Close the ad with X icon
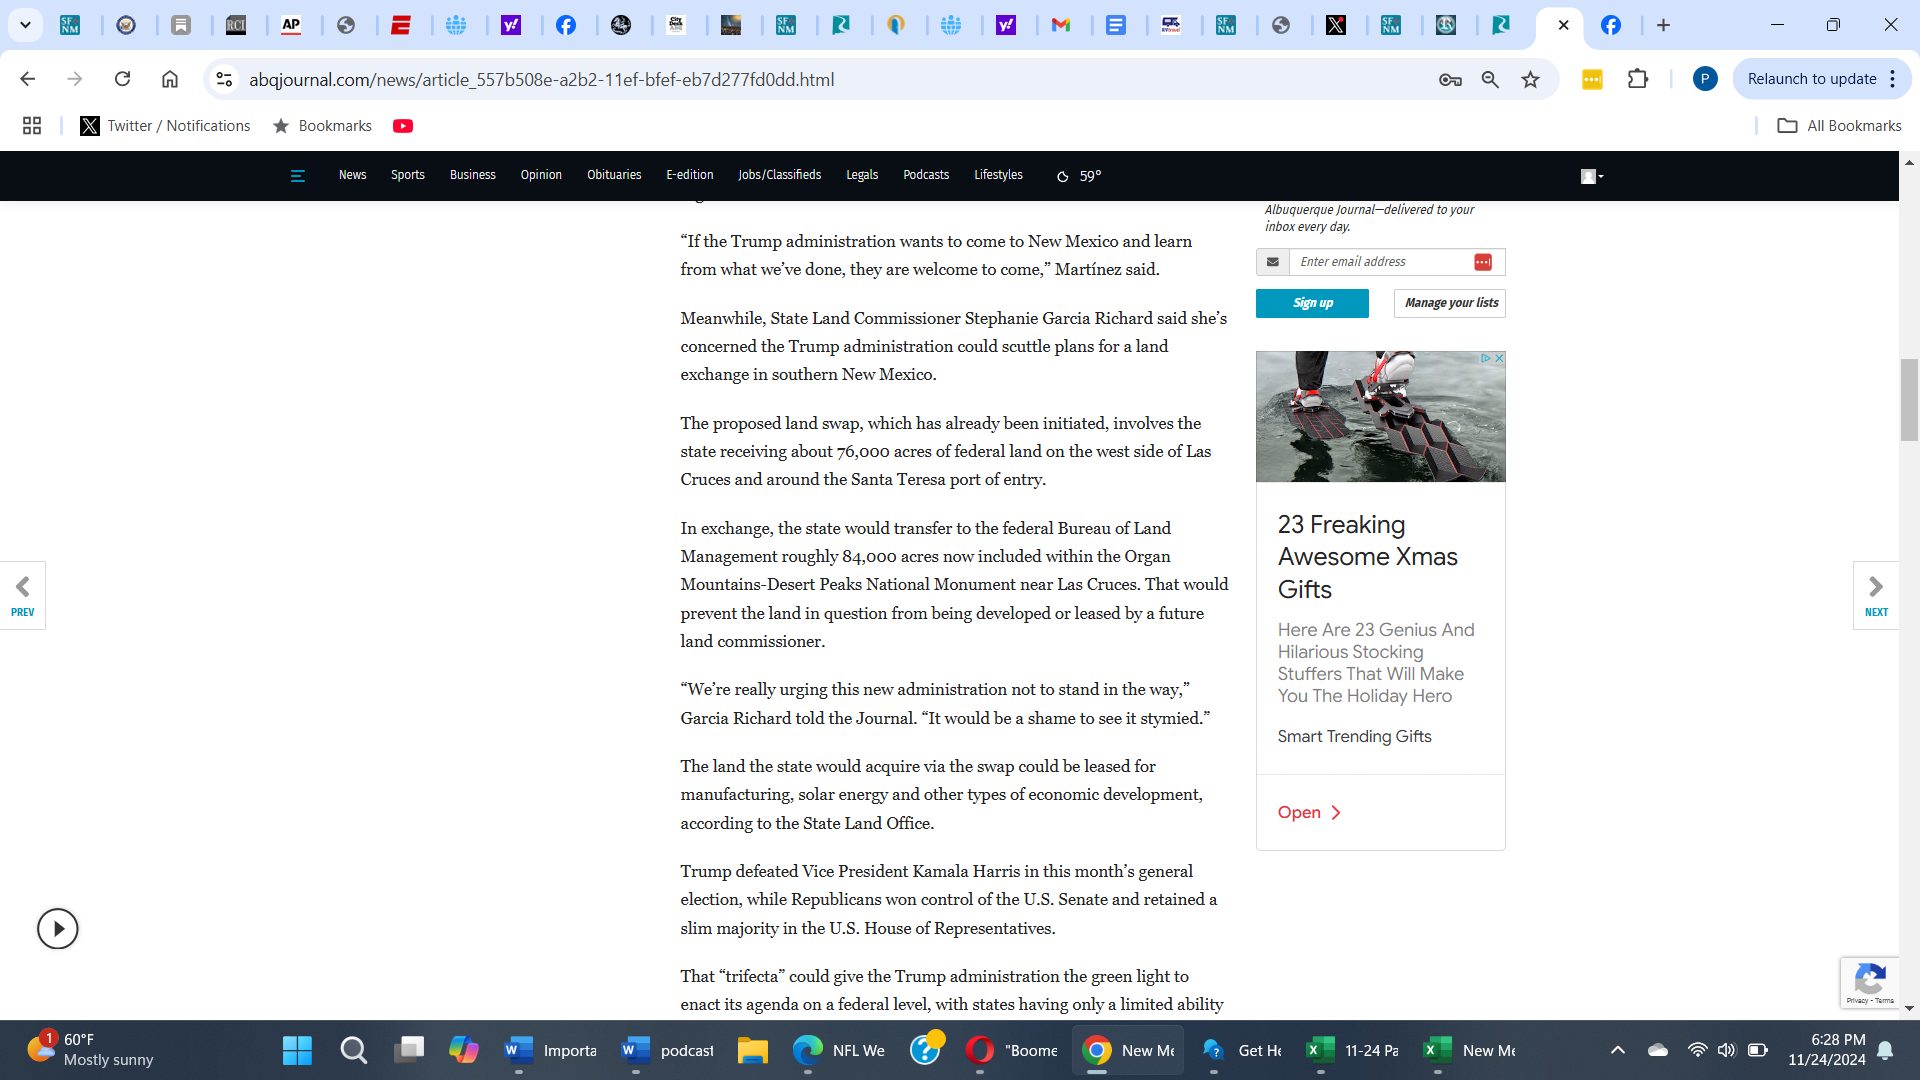Viewport: 1920px width, 1080px height. pyautogui.click(x=1499, y=358)
